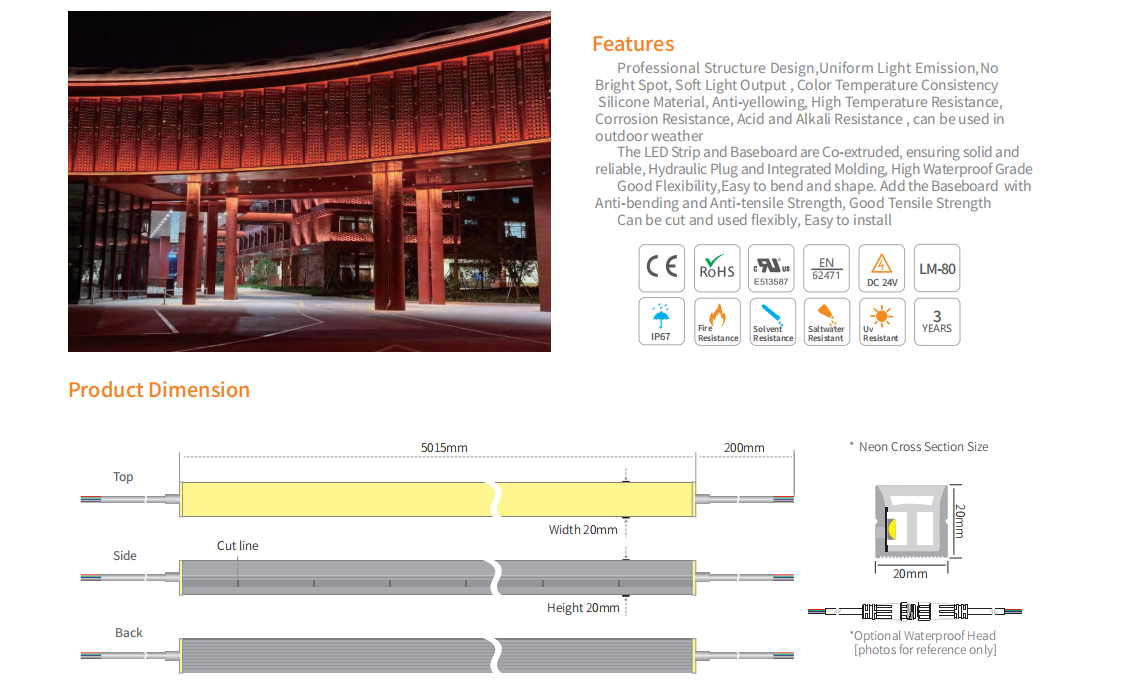Click the 5015mm length dimension label
Viewport: 1145px width, 699px height.
click(444, 448)
